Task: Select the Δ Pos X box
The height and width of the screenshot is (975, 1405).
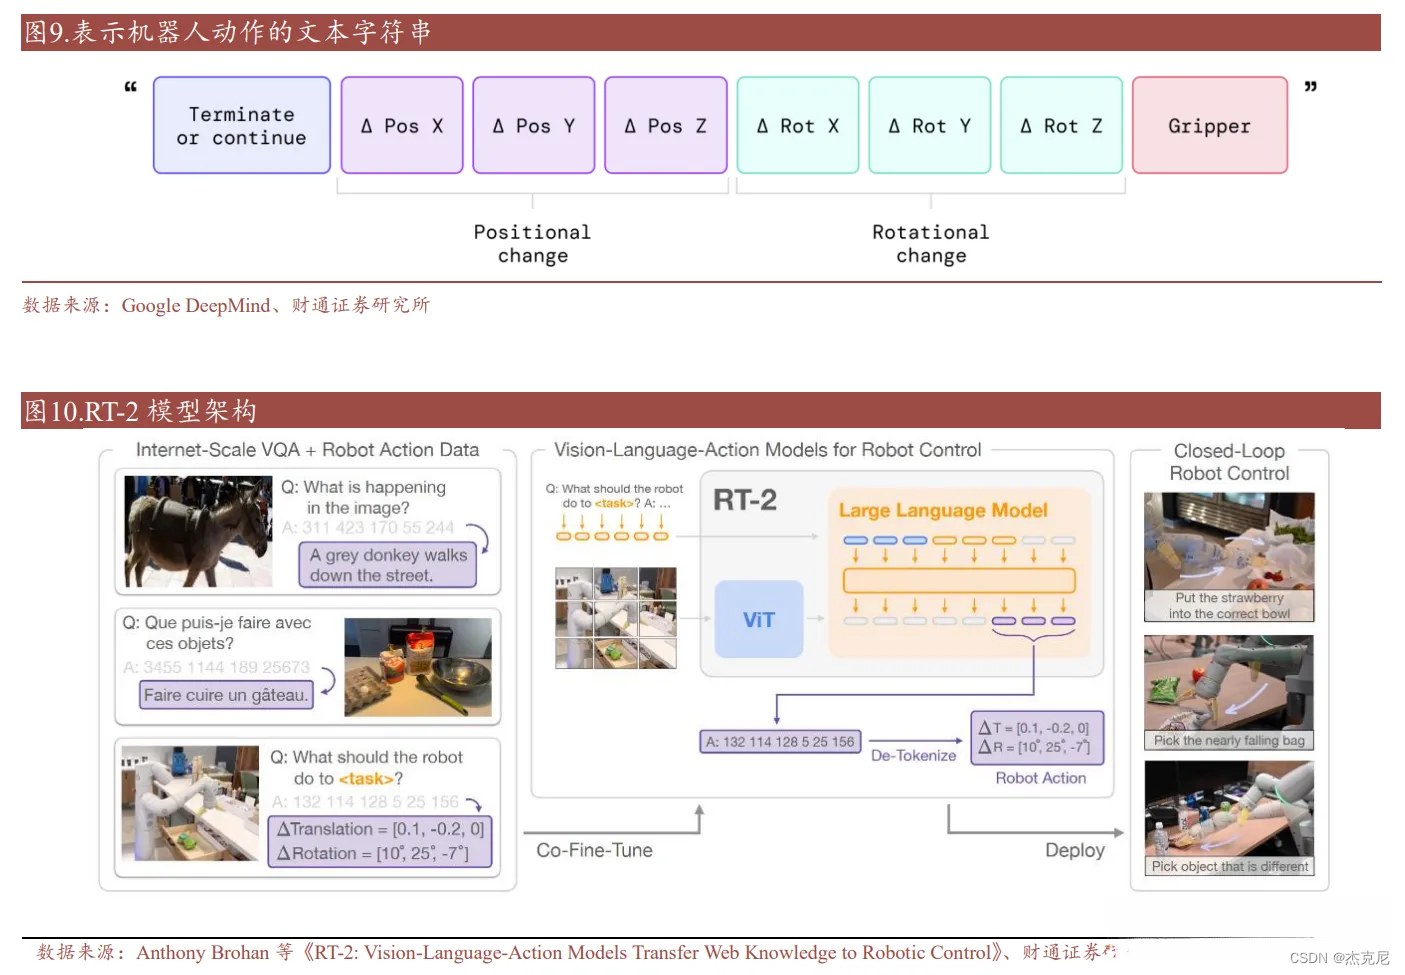Action: tap(402, 125)
